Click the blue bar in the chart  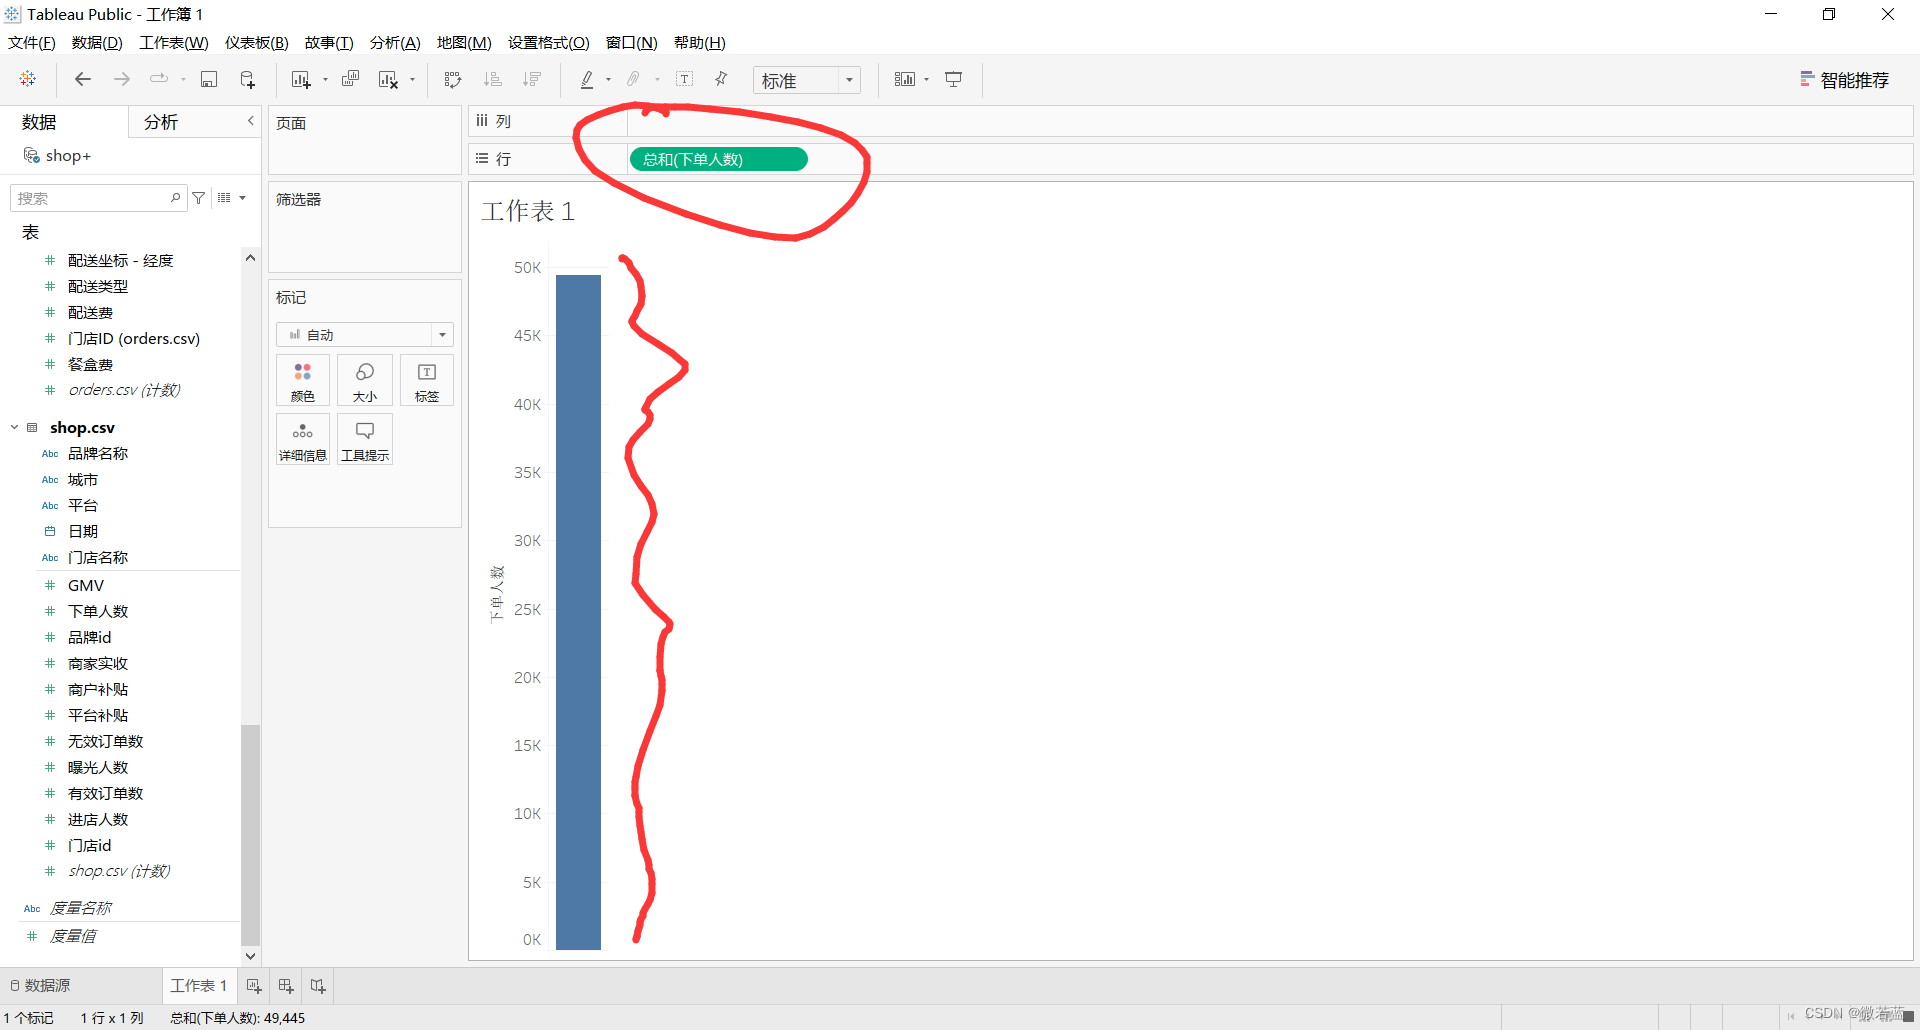pos(578,612)
